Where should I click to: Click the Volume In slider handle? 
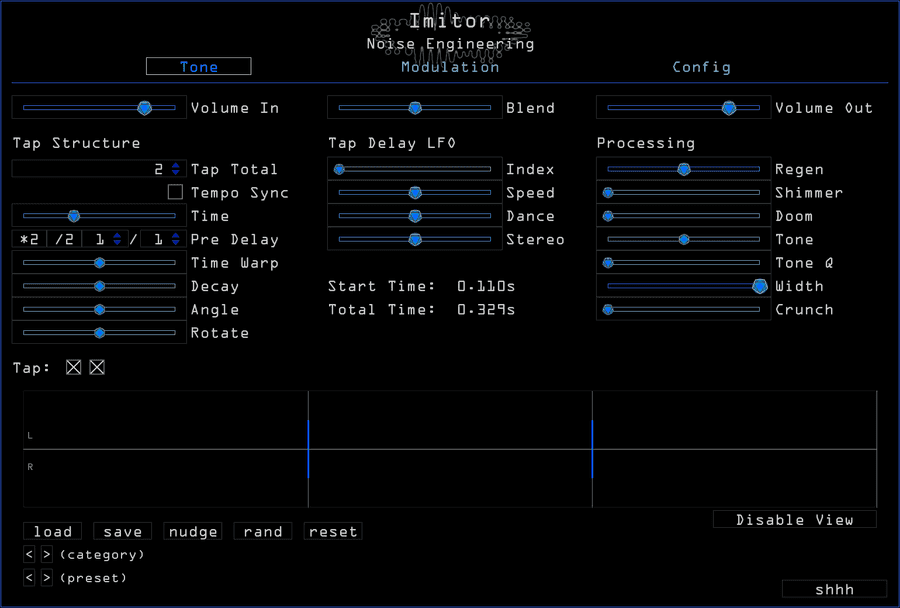(x=145, y=108)
